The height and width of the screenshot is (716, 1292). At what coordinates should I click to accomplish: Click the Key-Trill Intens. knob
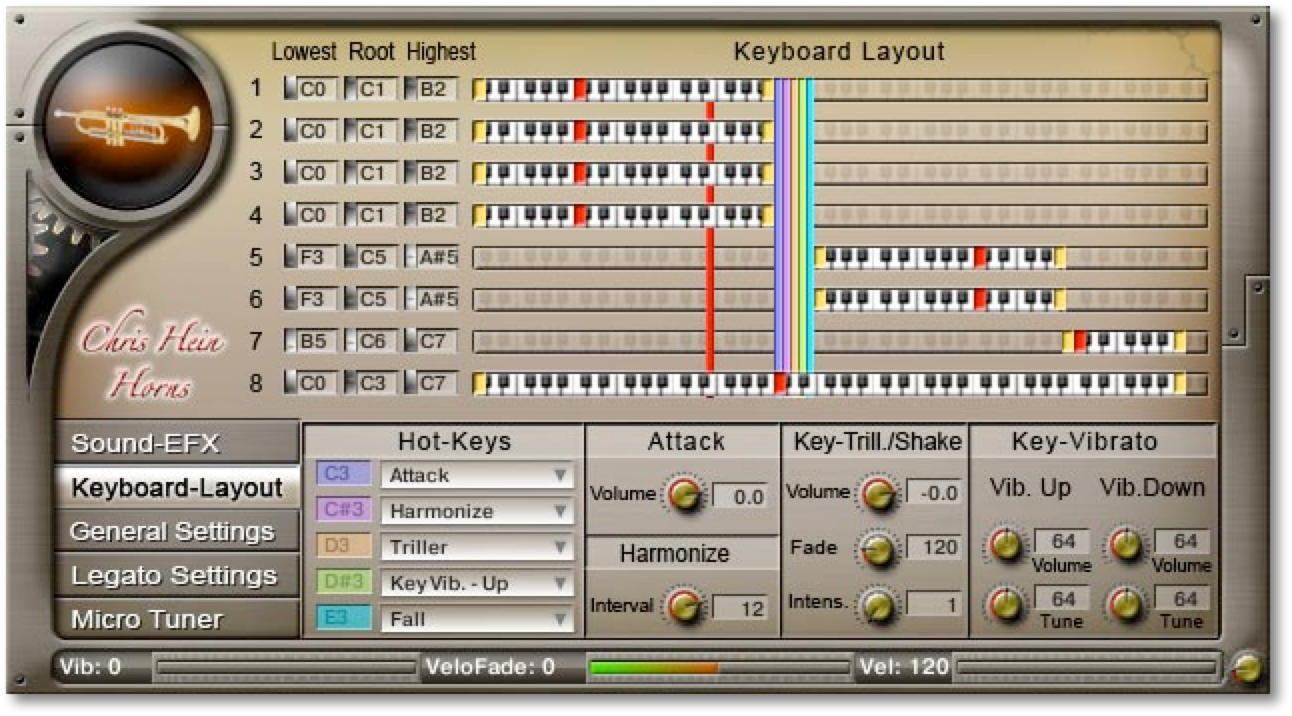pyautogui.click(x=878, y=604)
